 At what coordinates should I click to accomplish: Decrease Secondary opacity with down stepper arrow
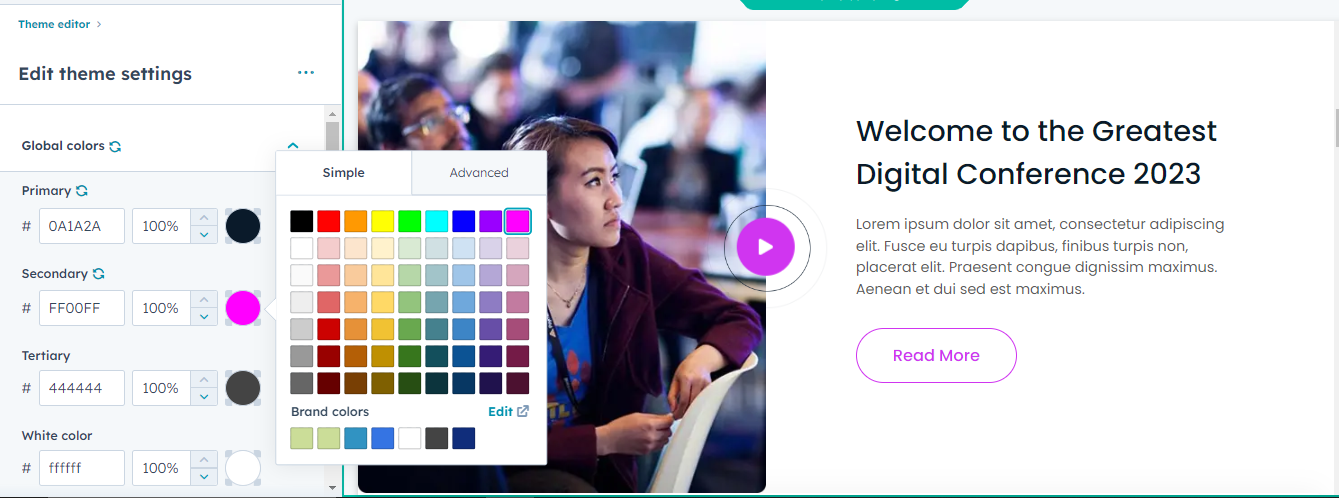click(204, 316)
